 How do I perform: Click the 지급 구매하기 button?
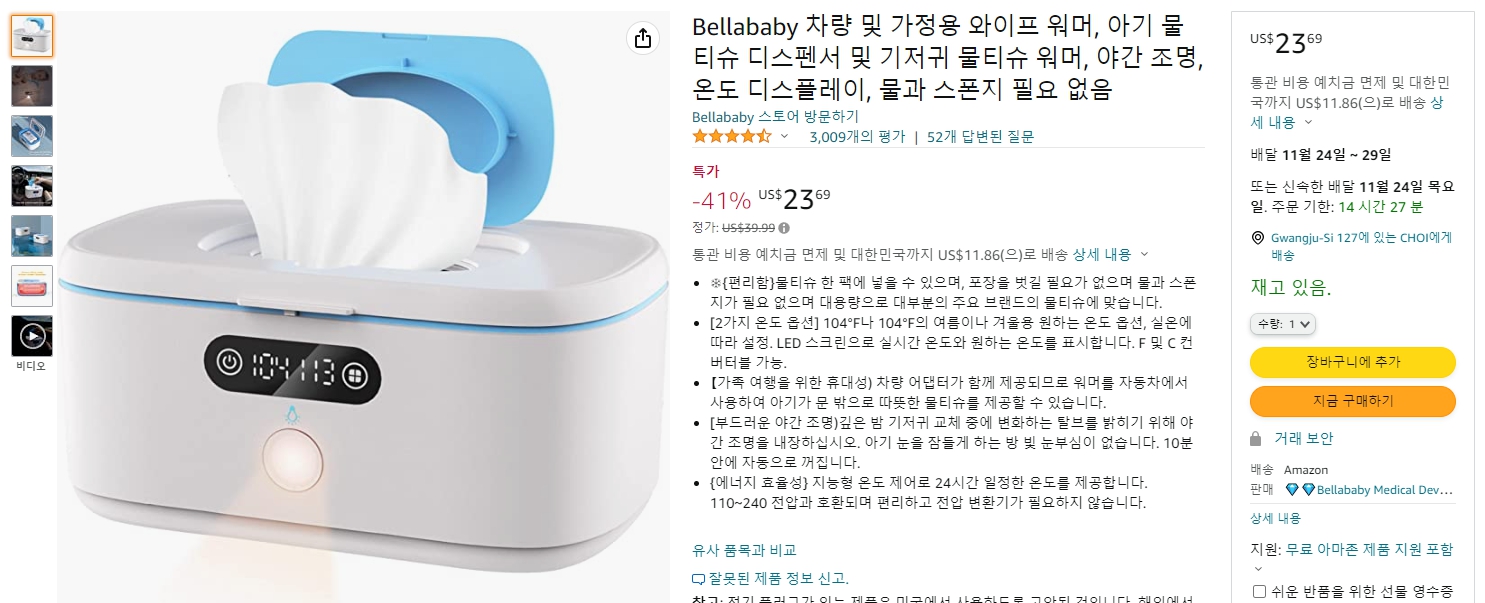(x=1352, y=401)
